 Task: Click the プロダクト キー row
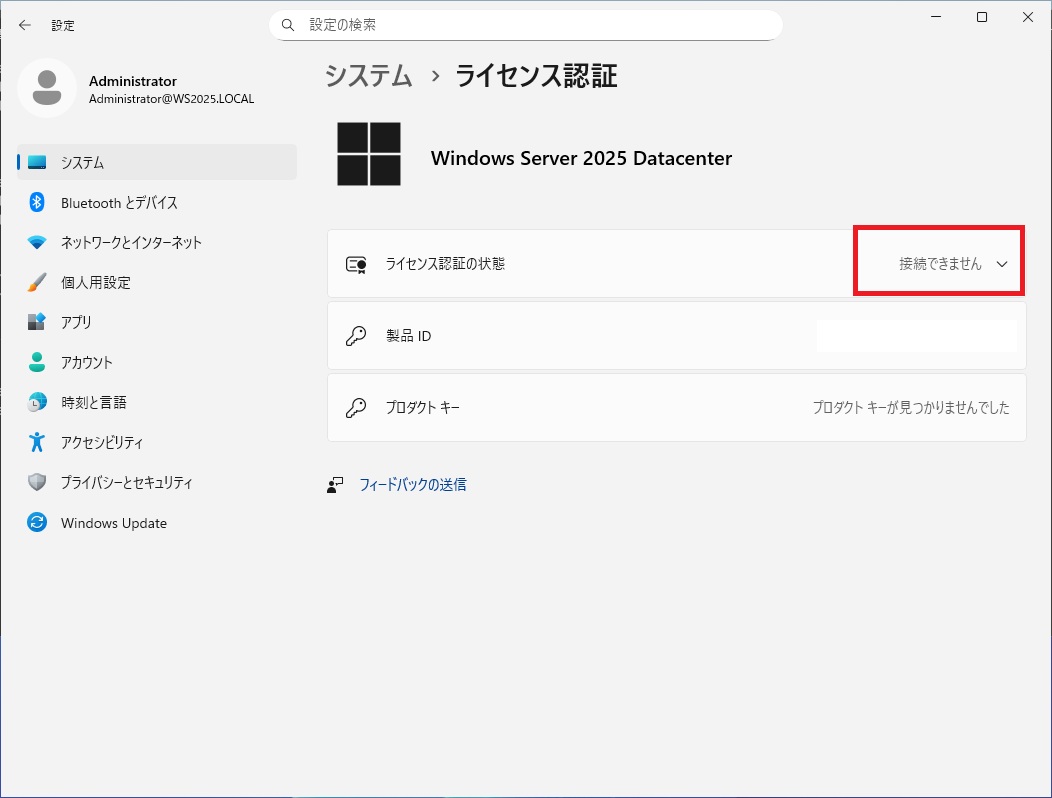pyautogui.click(x=676, y=407)
